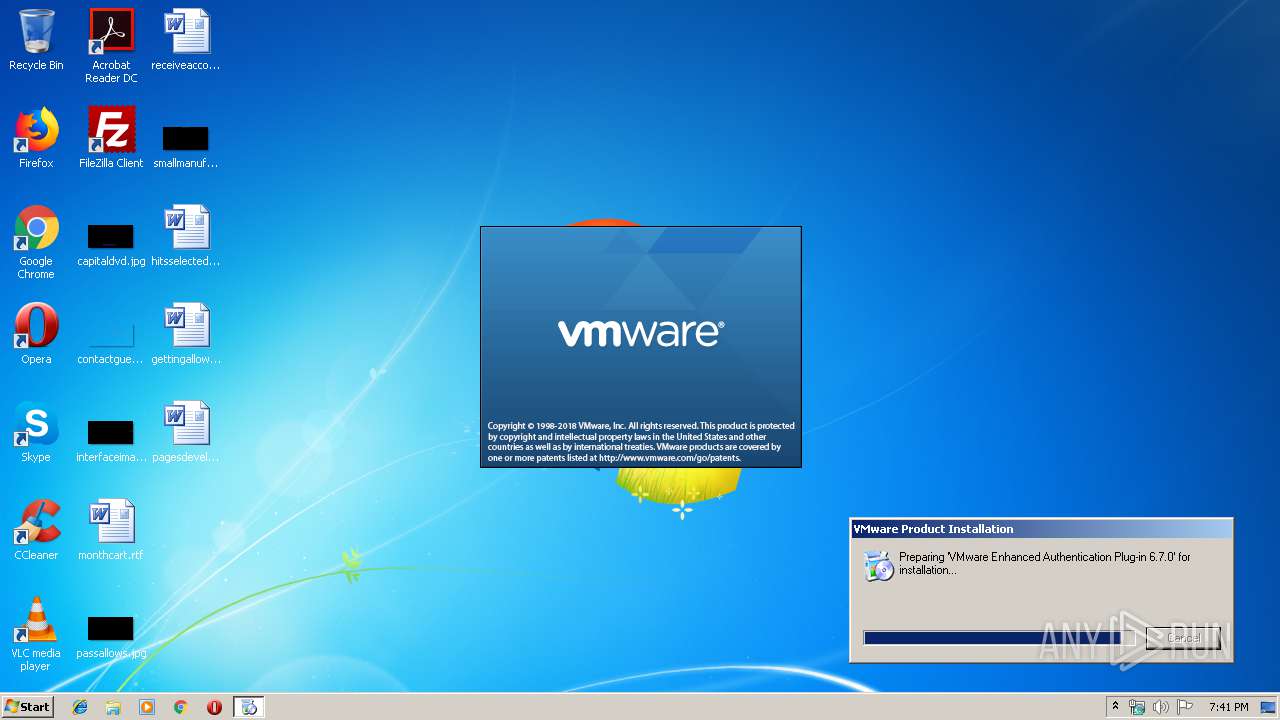Click the Show desktop button

pos(1268,707)
